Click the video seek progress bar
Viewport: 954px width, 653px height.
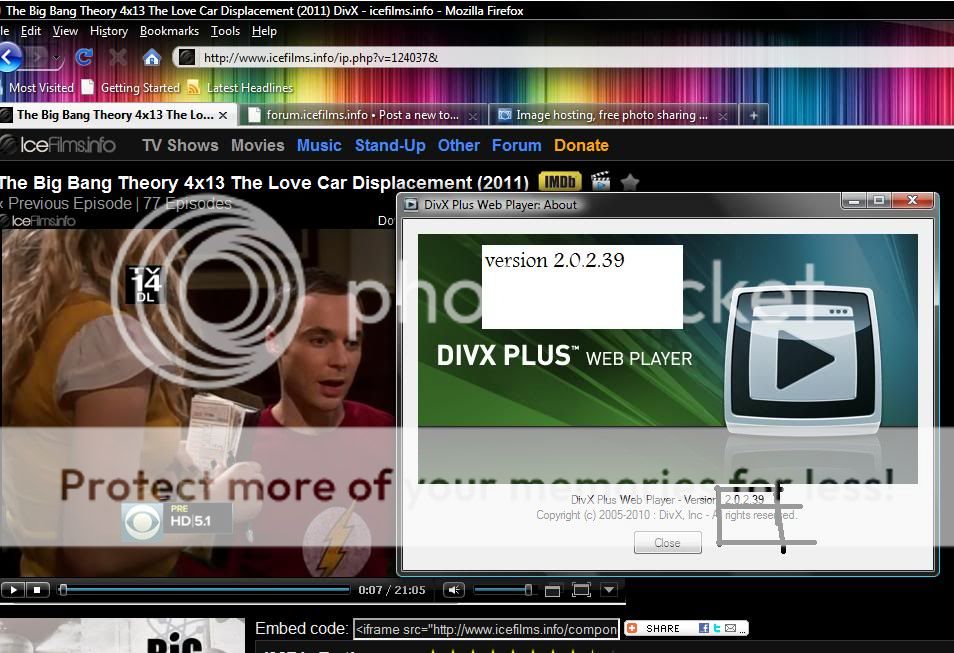(204, 589)
